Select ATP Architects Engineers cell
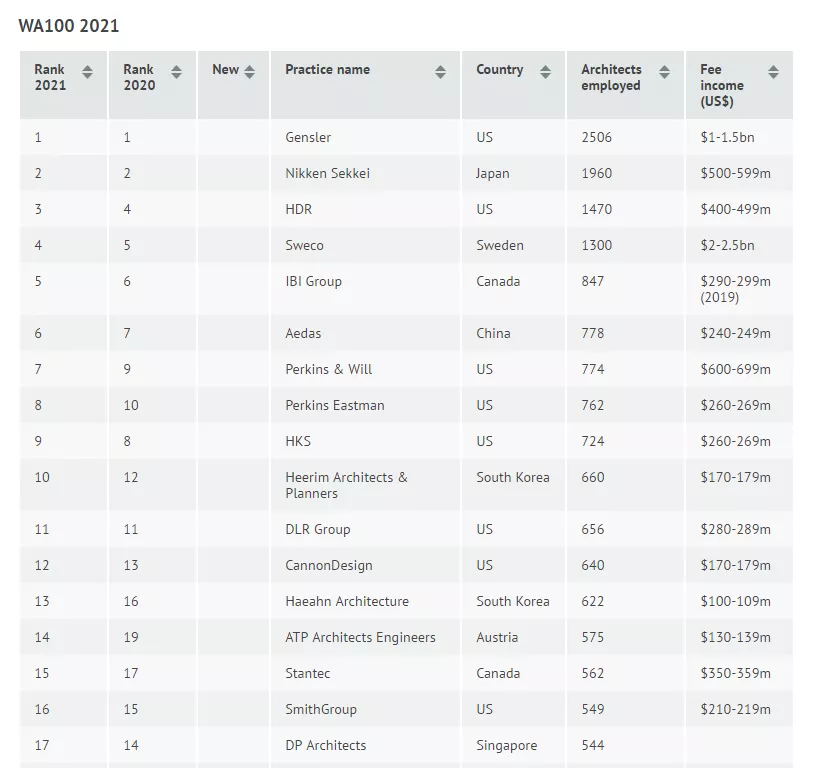Viewport: 833px width, 768px height. click(x=366, y=637)
